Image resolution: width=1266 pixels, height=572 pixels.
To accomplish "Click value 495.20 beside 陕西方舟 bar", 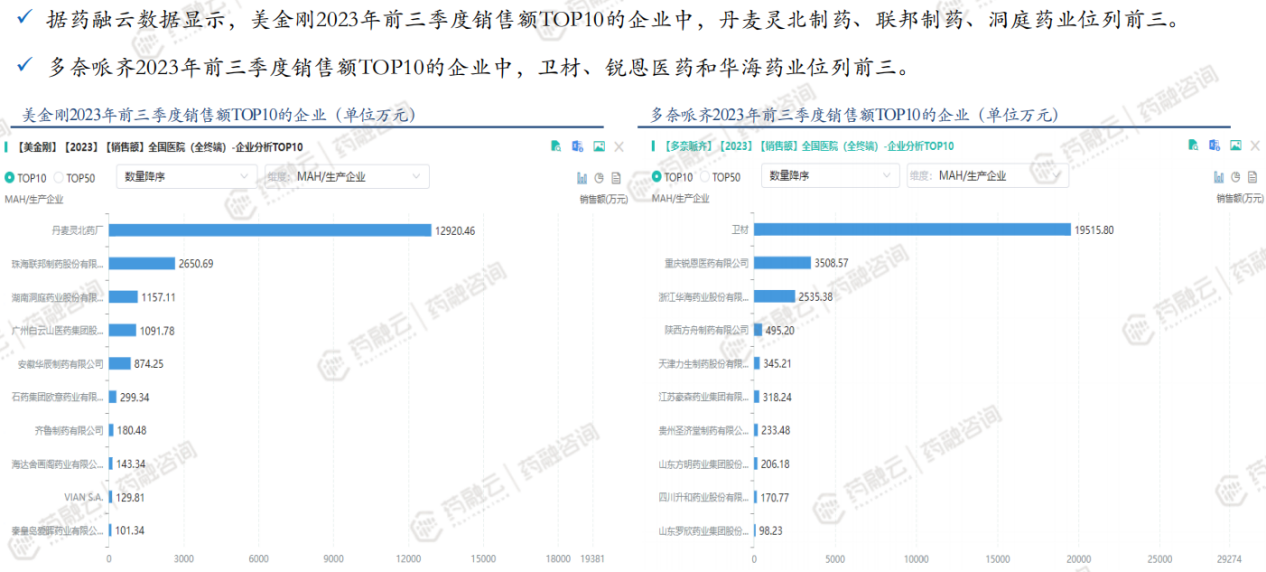I will click(780, 330).
